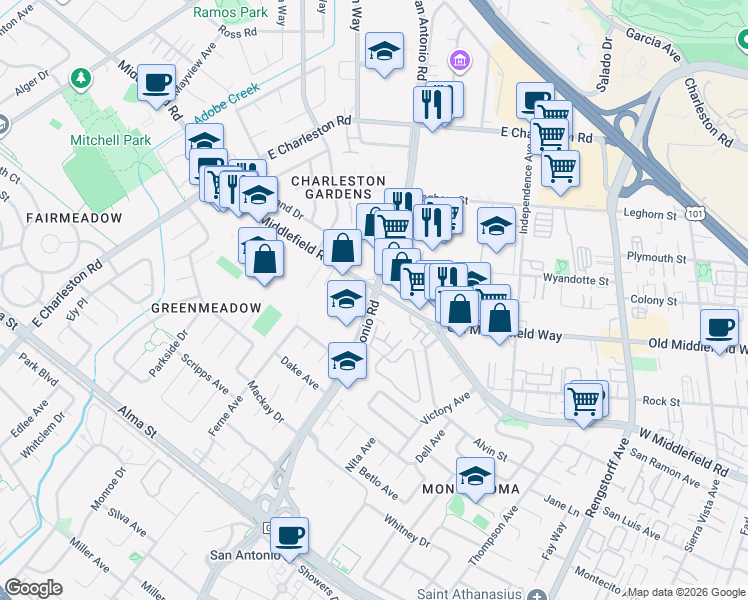Image resolution: width=748 pixels, height=600 pixels.
Task: Click the Wyandotte St label
Action: point(576,279)
